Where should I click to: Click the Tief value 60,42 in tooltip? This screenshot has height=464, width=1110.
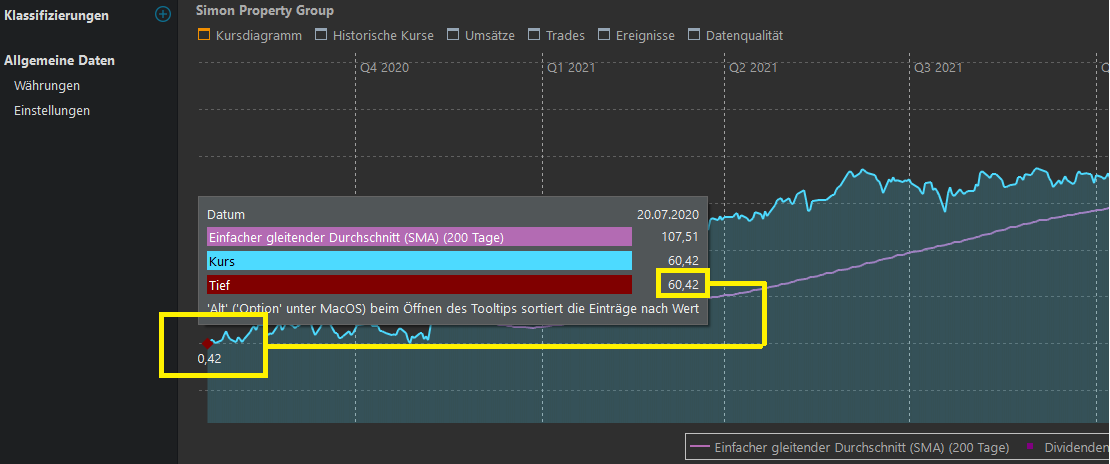click(683, 285)
